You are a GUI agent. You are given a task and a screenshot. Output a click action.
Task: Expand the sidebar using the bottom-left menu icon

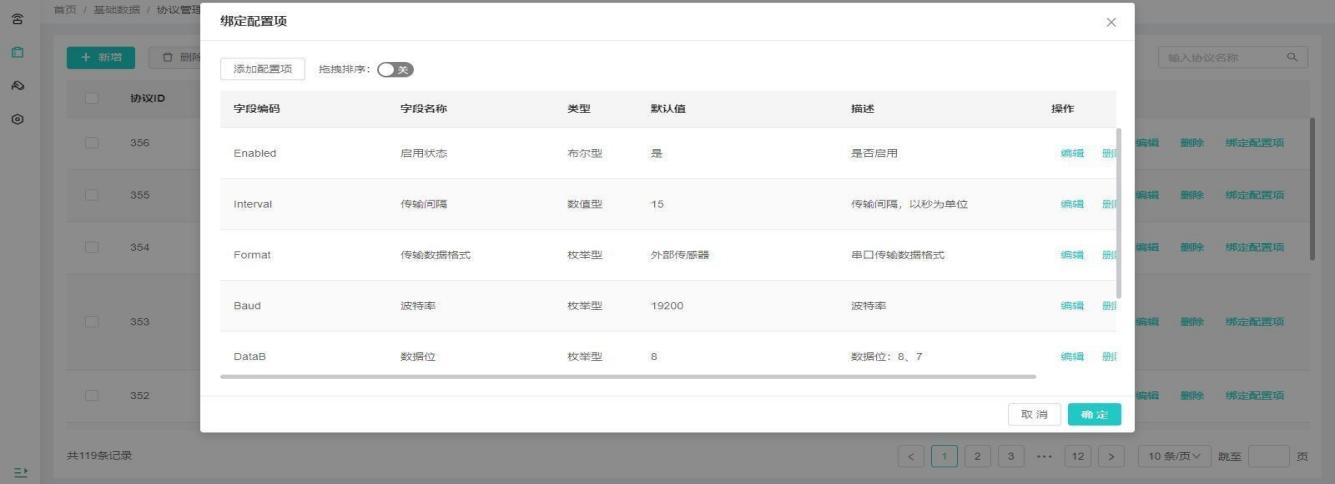19,471
